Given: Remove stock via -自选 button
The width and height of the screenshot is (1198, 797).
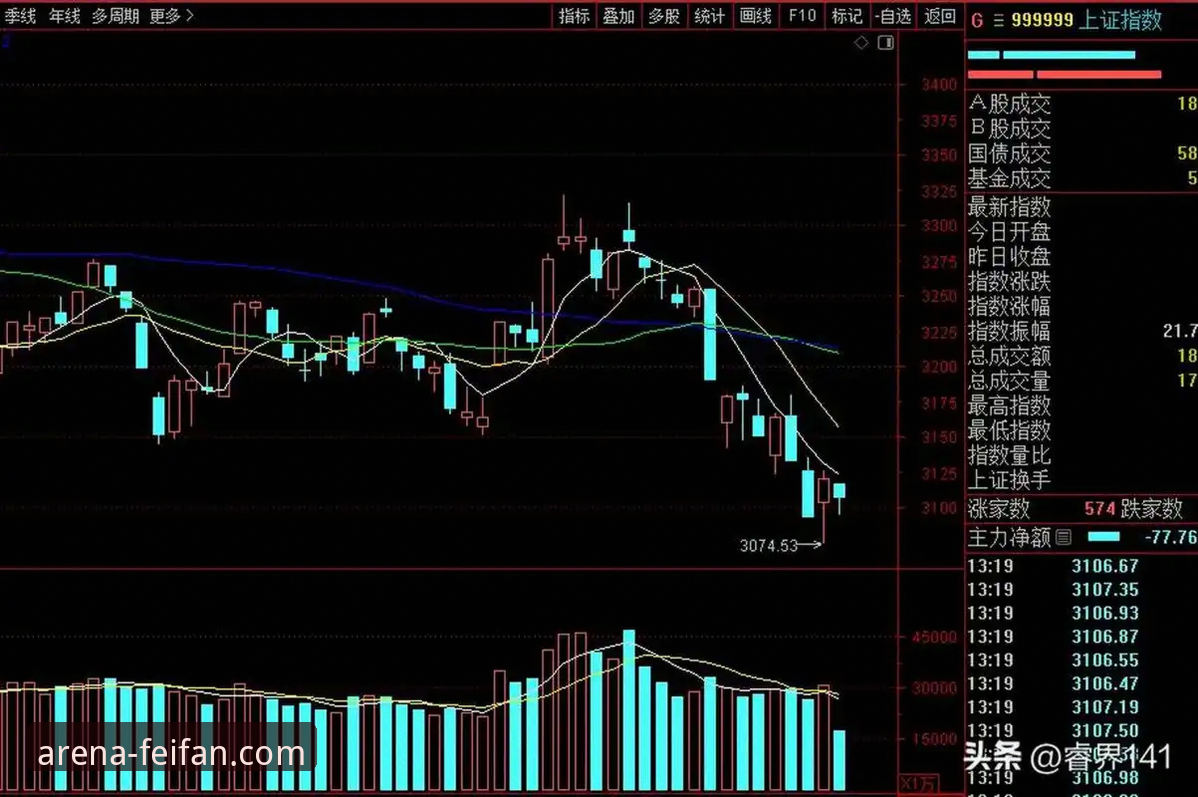Looking at the screenshot, I should [892, 16].
